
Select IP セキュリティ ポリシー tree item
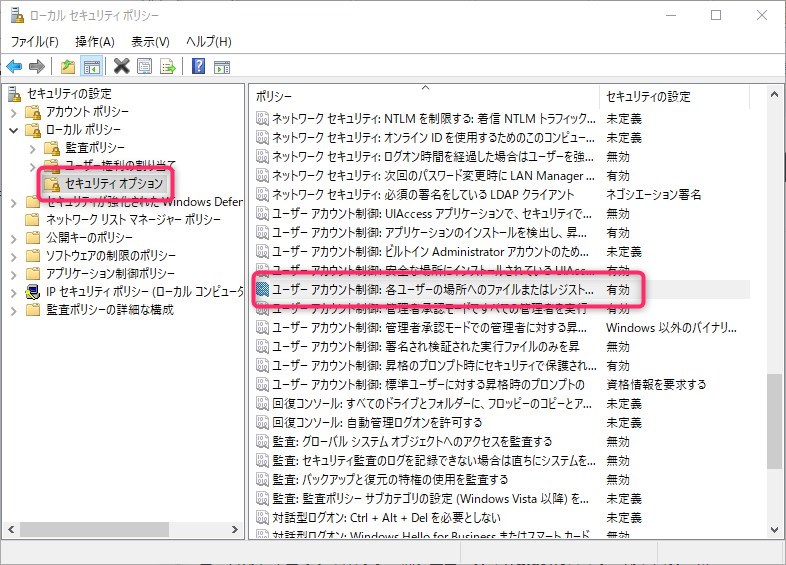[144, 292]
